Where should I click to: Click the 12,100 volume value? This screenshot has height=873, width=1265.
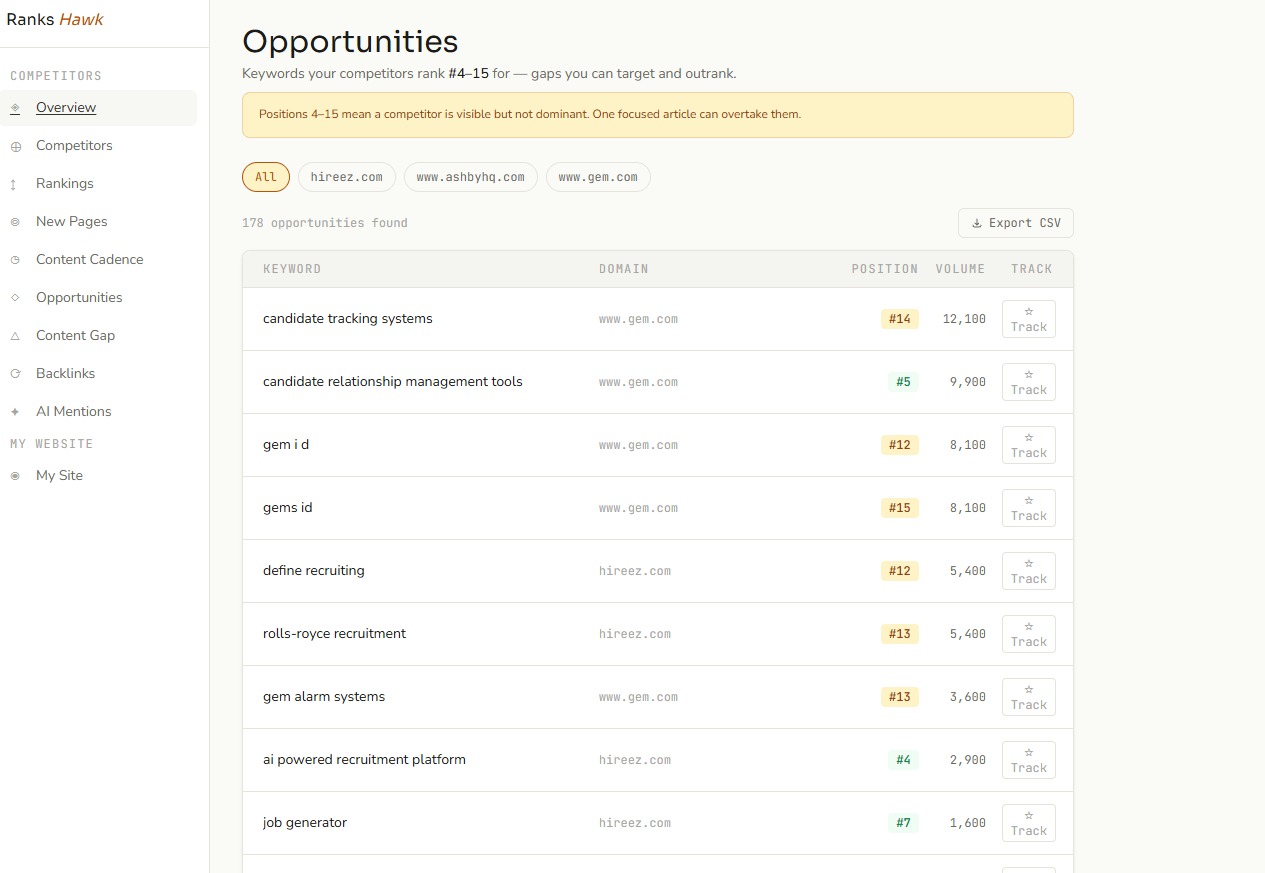click(x=964, y=319)
